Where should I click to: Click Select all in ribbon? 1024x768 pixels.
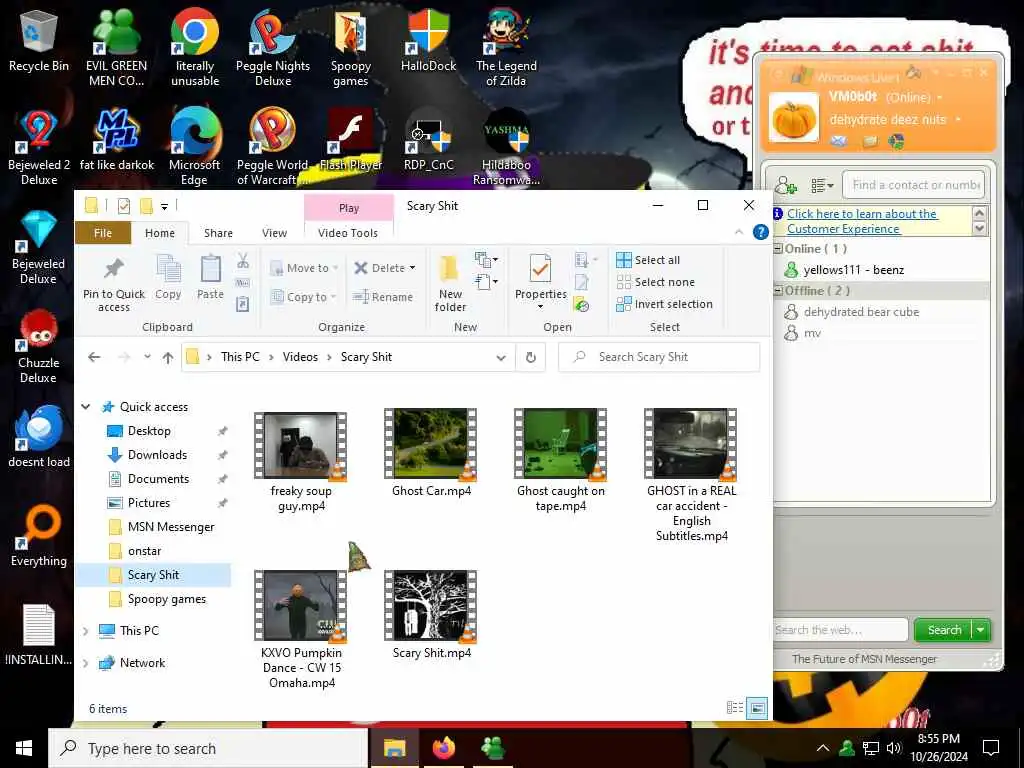[648, 260]
